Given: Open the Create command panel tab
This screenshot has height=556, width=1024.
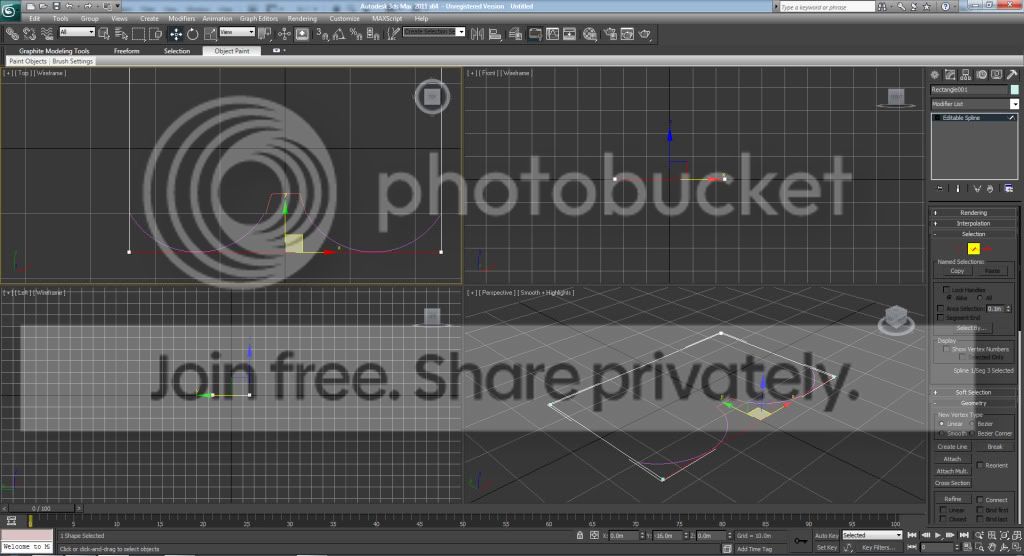Looking at the screenshot, I should (x=935, y=75).
